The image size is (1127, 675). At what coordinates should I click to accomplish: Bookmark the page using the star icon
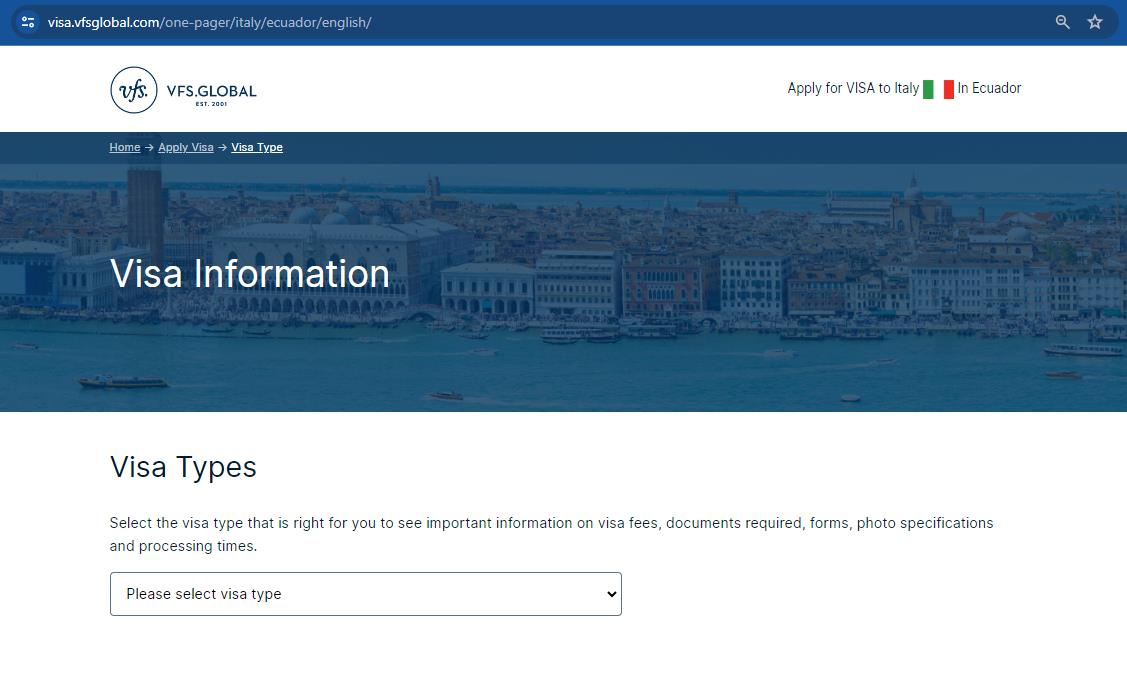coord(1095,21)
